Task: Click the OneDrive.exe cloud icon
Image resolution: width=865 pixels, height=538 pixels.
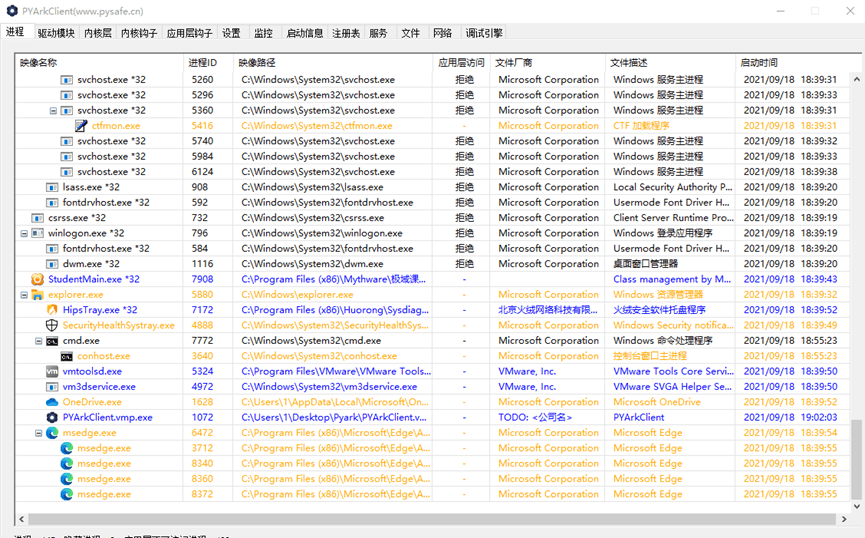Action: 52,402
